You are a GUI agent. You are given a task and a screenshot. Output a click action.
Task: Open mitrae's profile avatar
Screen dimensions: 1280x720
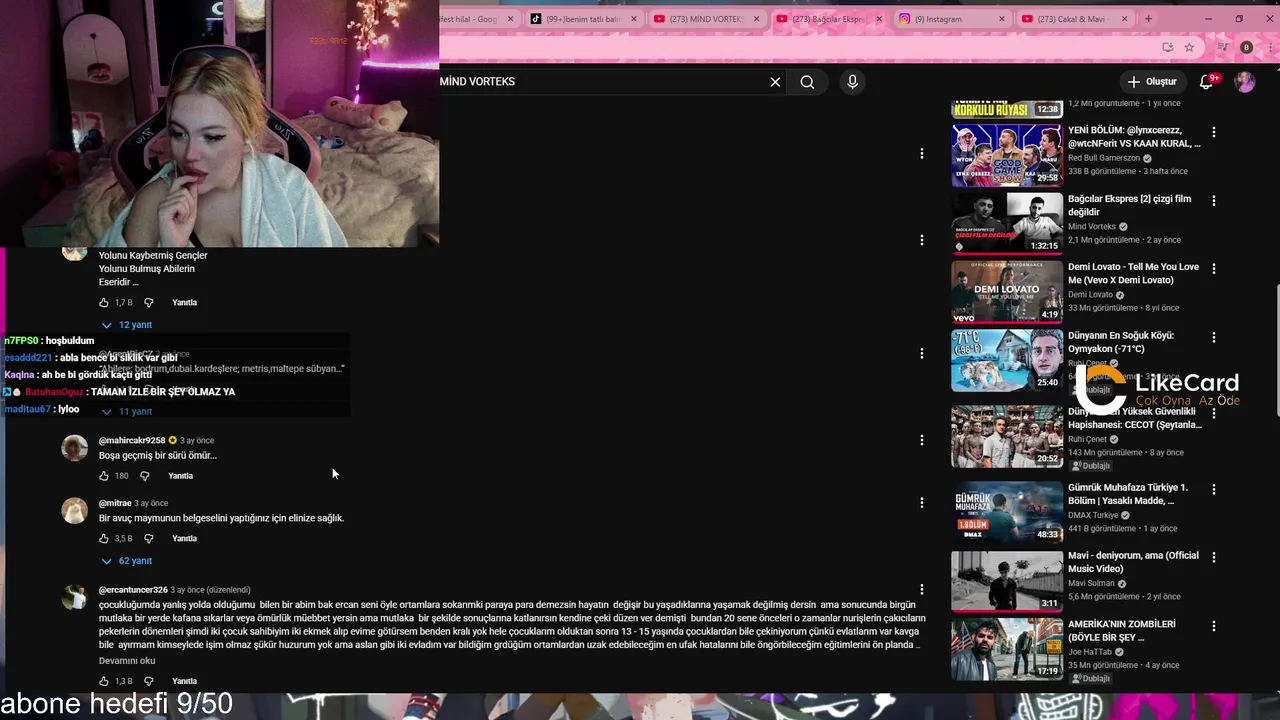75,511
